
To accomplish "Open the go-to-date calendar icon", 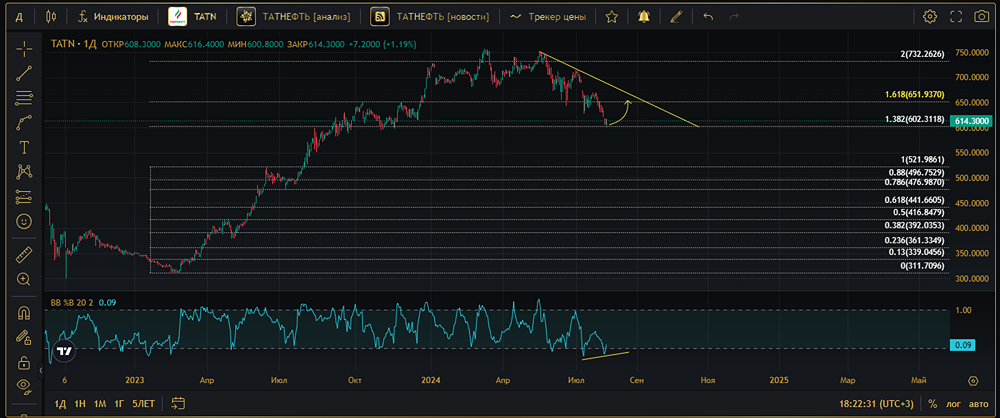I will coord(178,403).
